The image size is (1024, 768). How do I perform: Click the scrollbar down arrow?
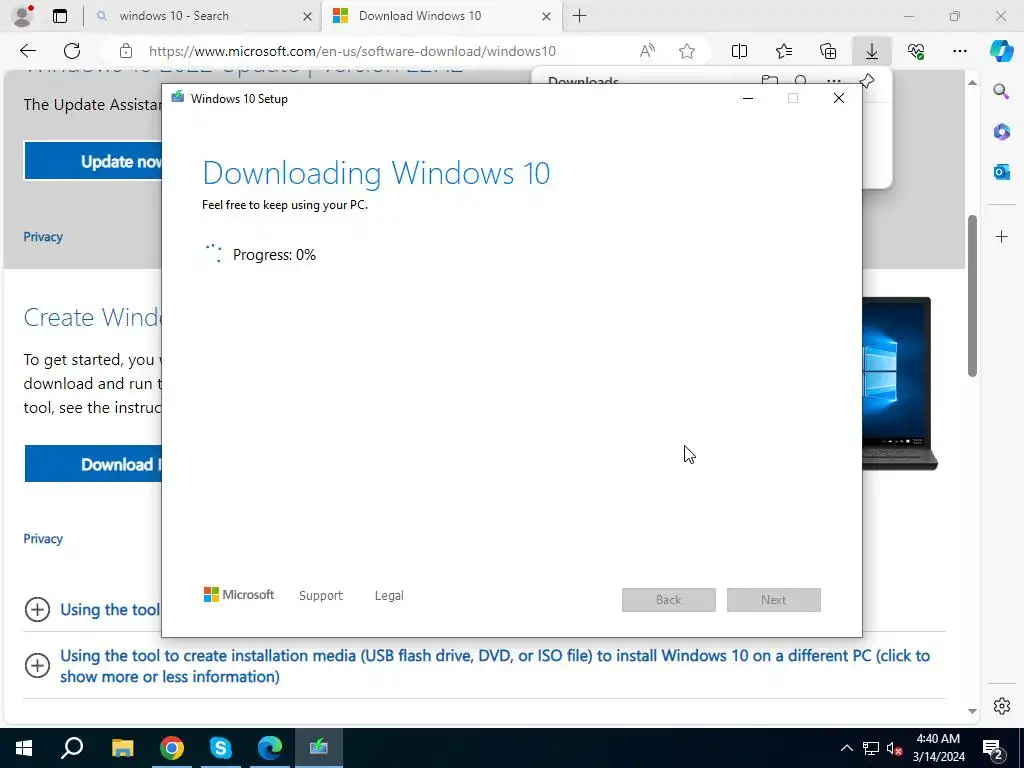972,711
